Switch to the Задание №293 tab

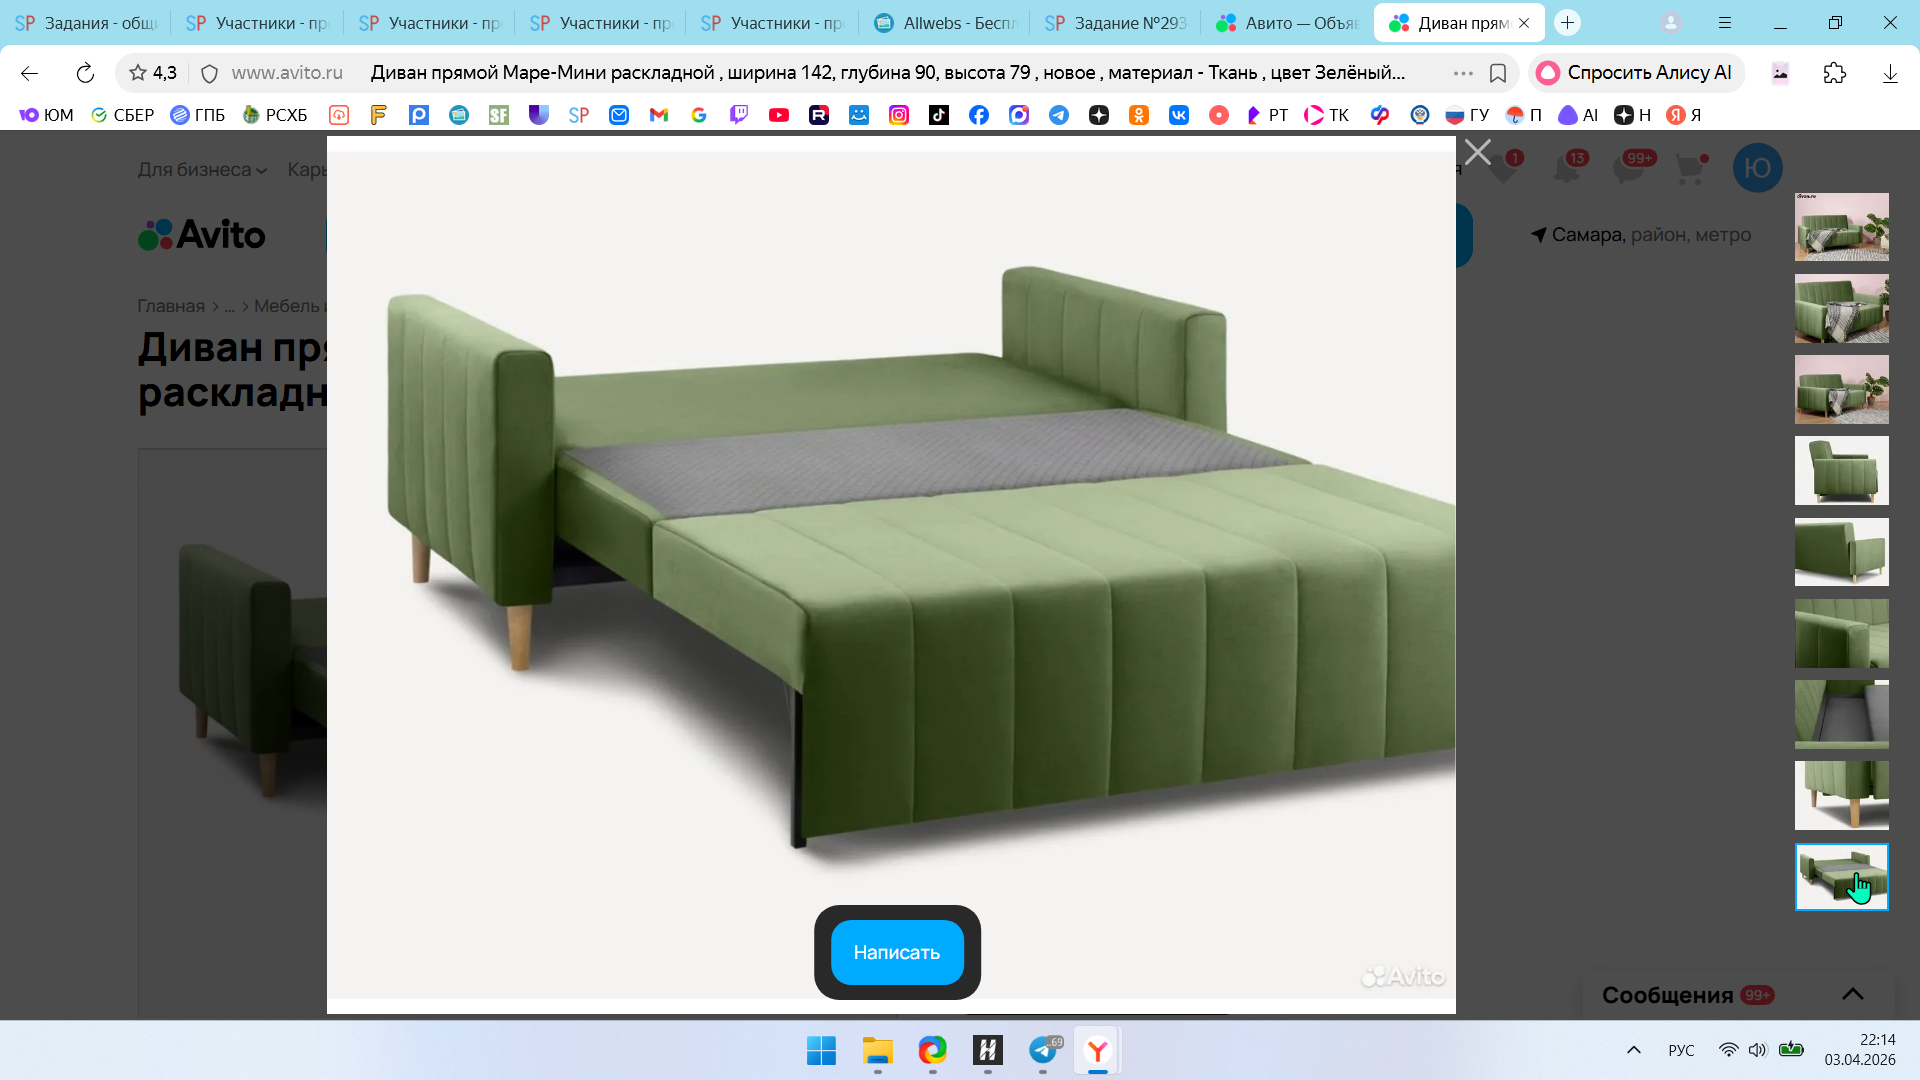[1116, 23]
